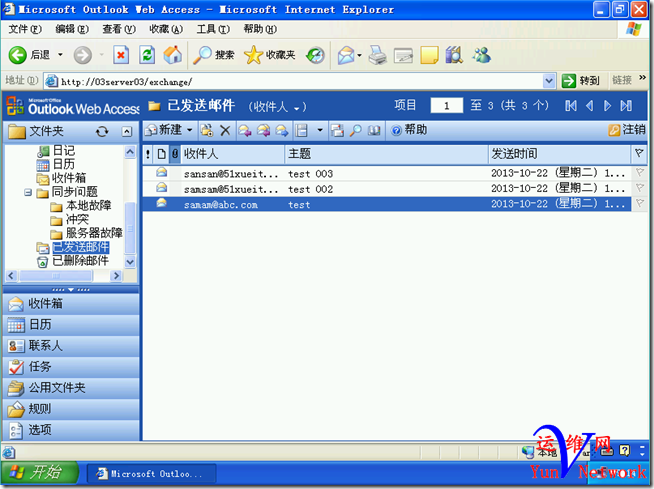Click the Research books icon
This screenshot has width=654, height=489.
(x=454, y=55)
